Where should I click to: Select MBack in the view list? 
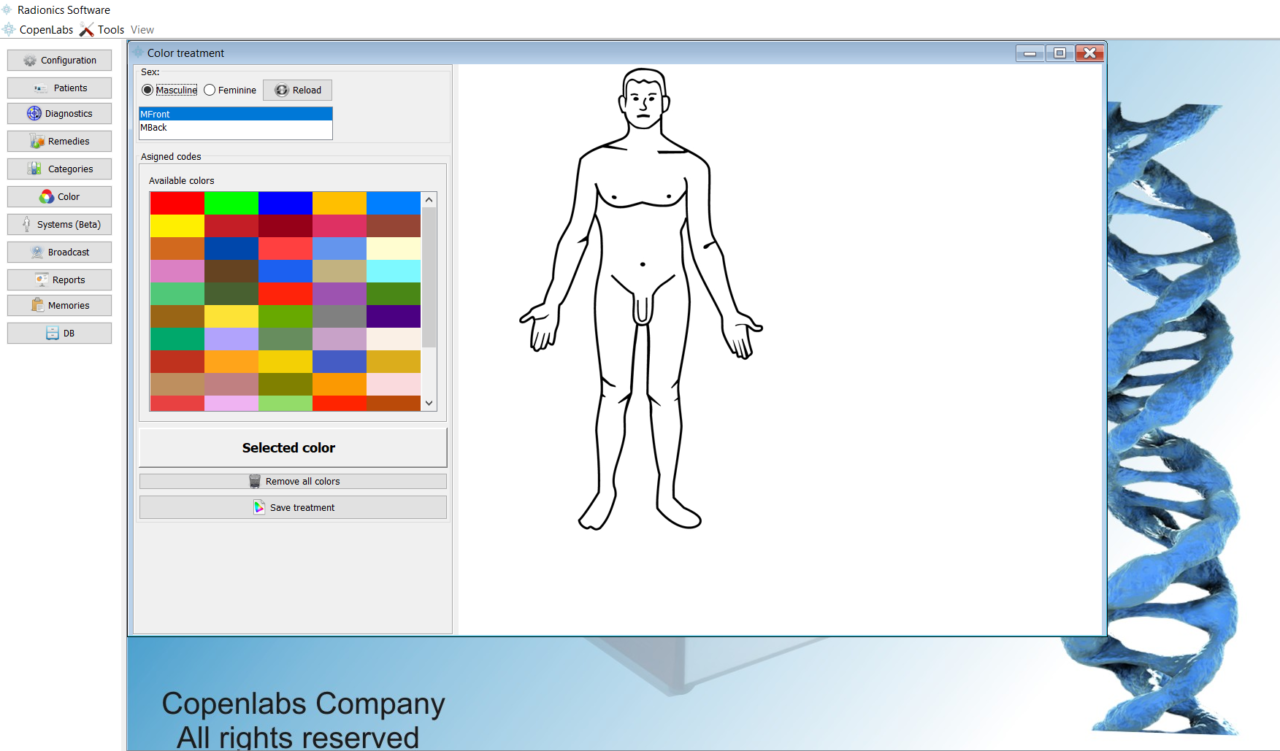coord(154,128)
